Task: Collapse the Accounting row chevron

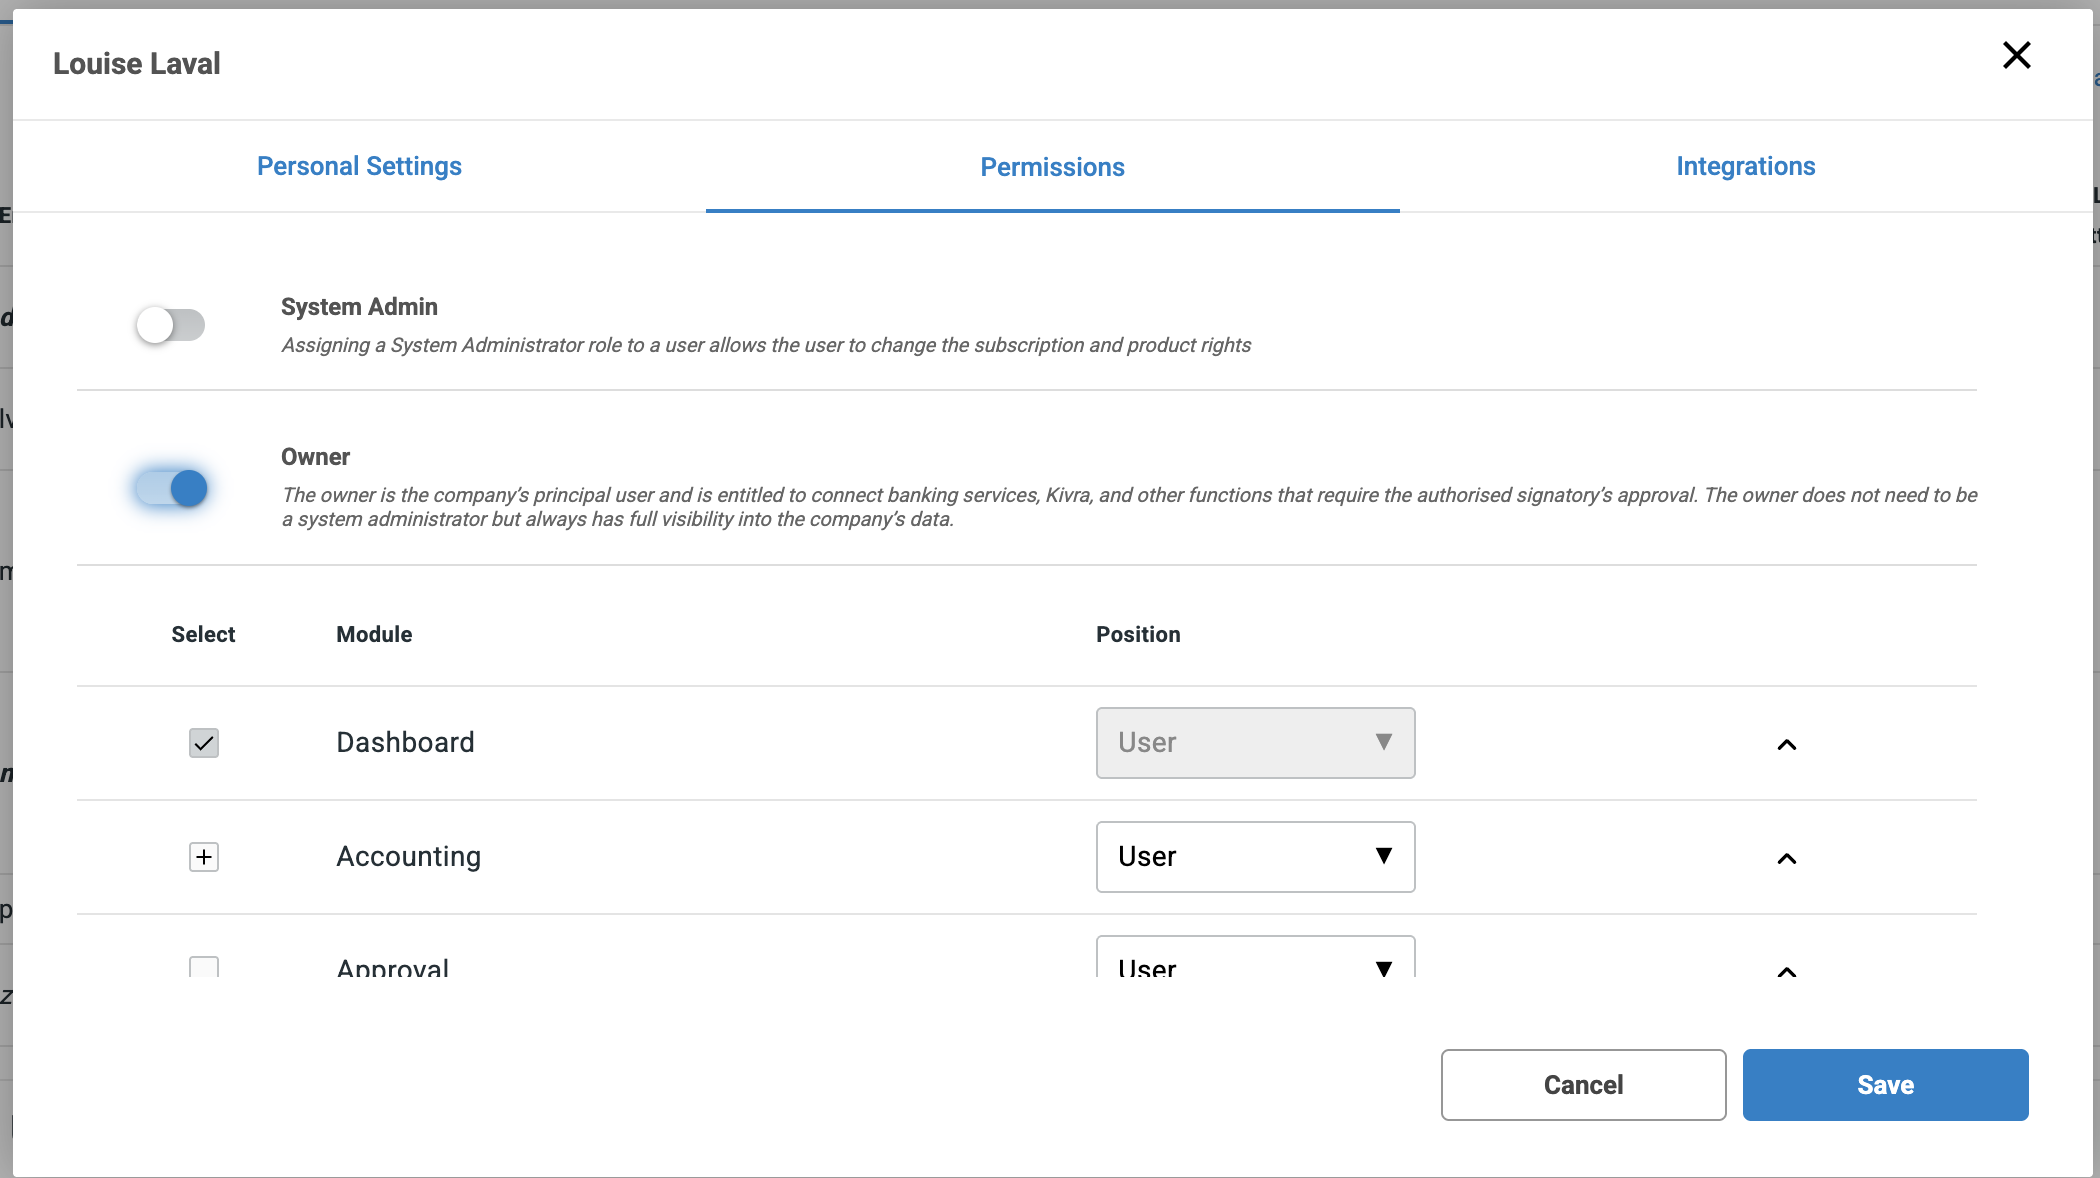Action: coord(1786,859)
